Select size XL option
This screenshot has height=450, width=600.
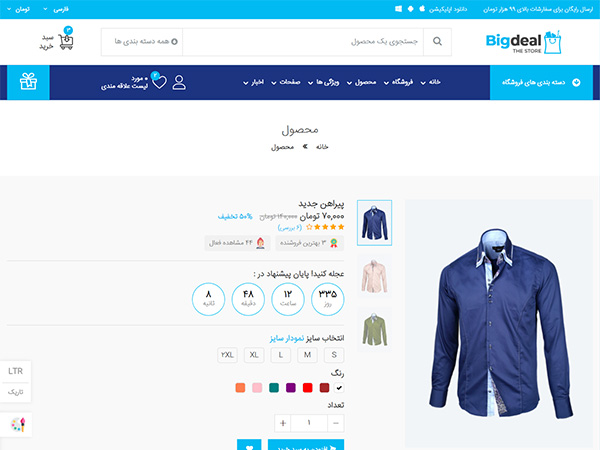[x=254, y=355]
